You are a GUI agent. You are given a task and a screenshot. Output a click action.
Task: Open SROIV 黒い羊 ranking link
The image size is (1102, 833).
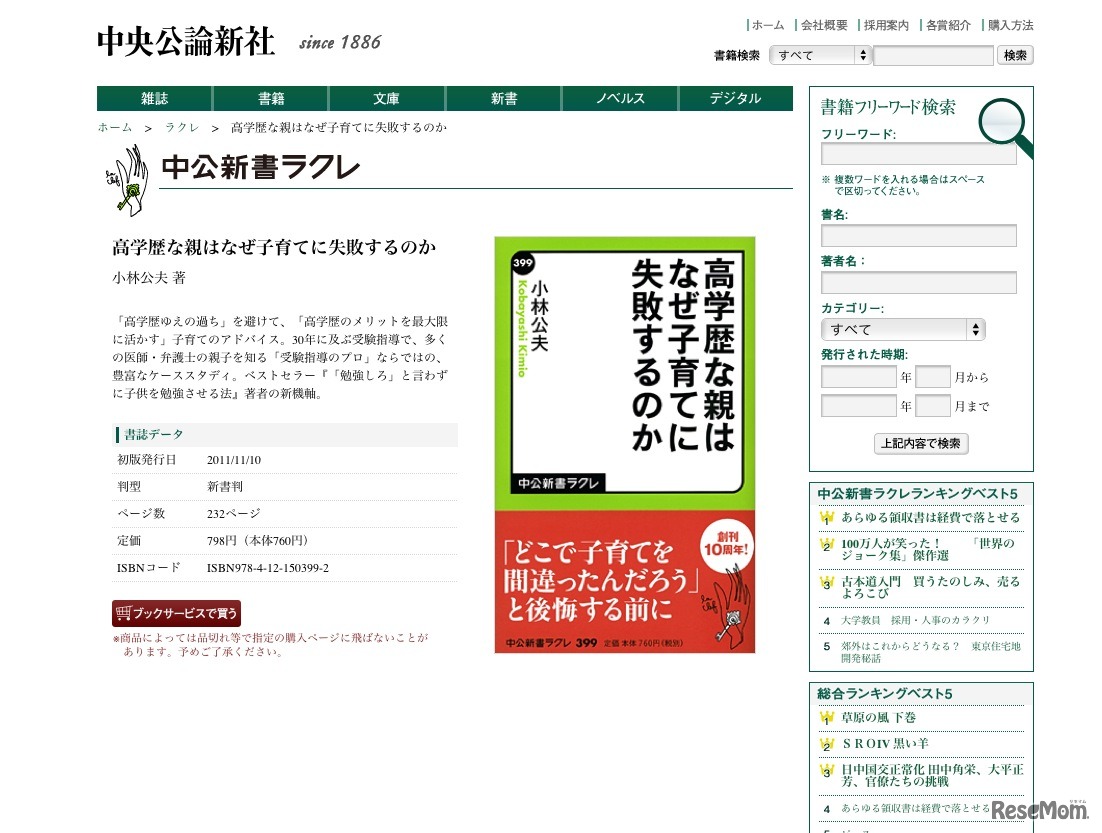[x=886, y=744]
